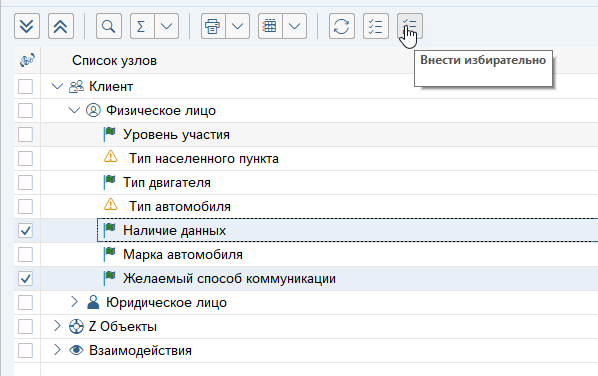The height and width of the screenshot is (376, 598).
Task: Collapse the Физическое лицо node
Action: tap(74, 111)
